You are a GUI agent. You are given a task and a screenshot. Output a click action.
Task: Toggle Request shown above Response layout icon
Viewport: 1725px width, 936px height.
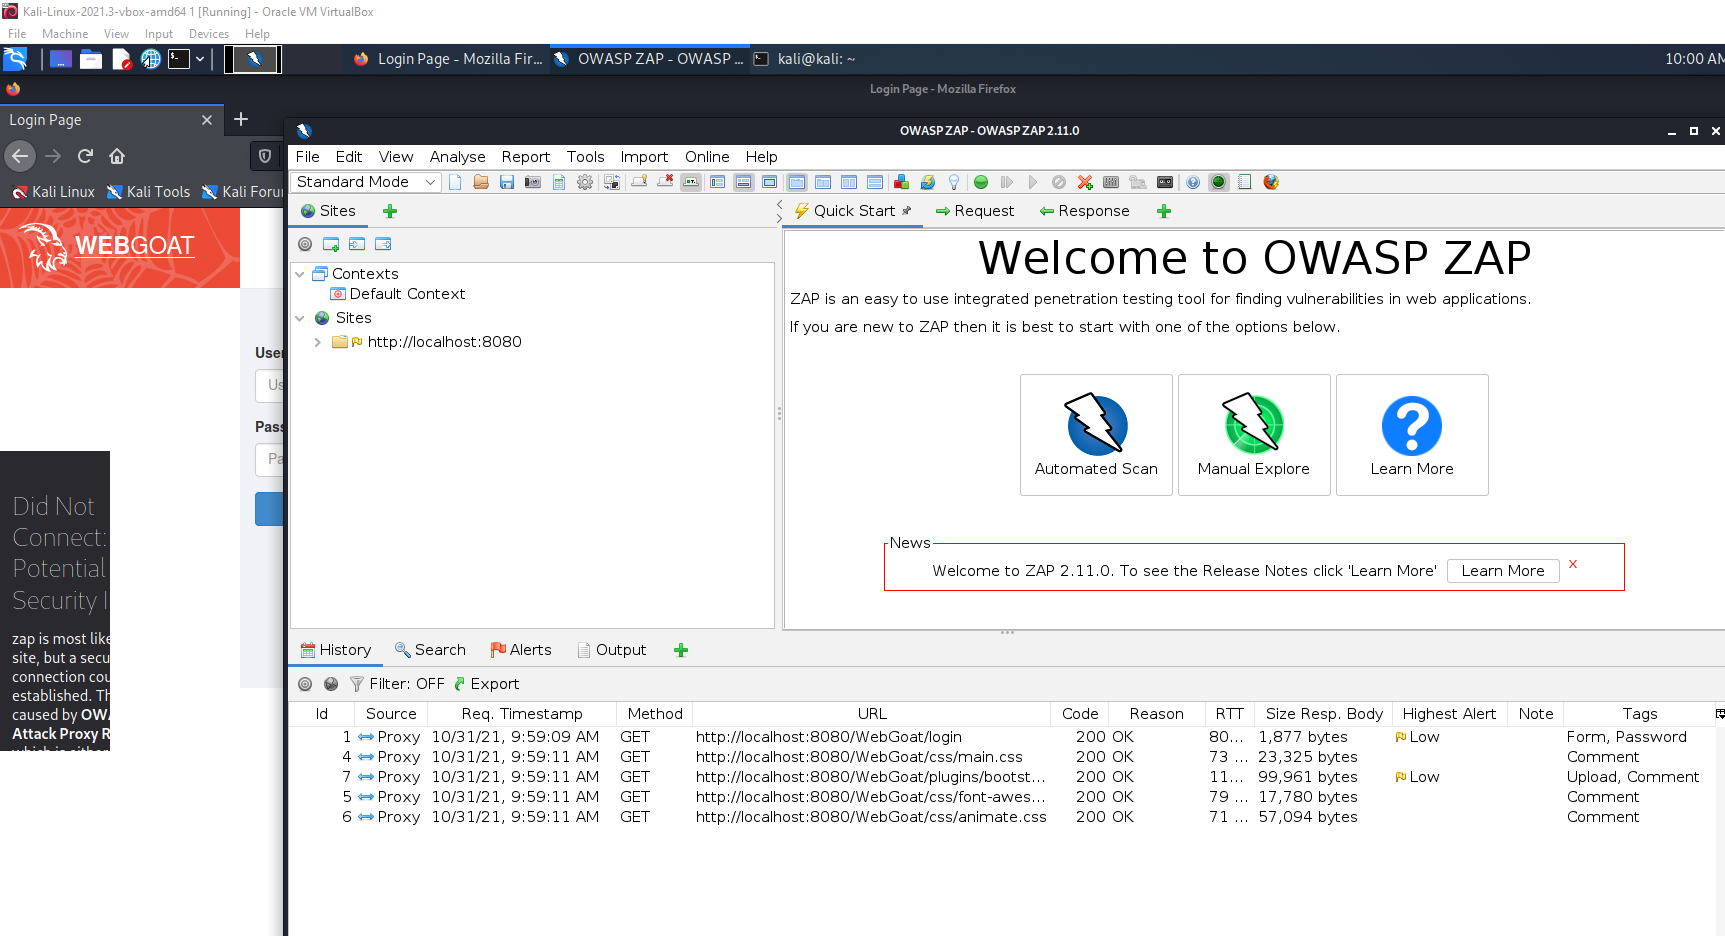pos(875,182)
